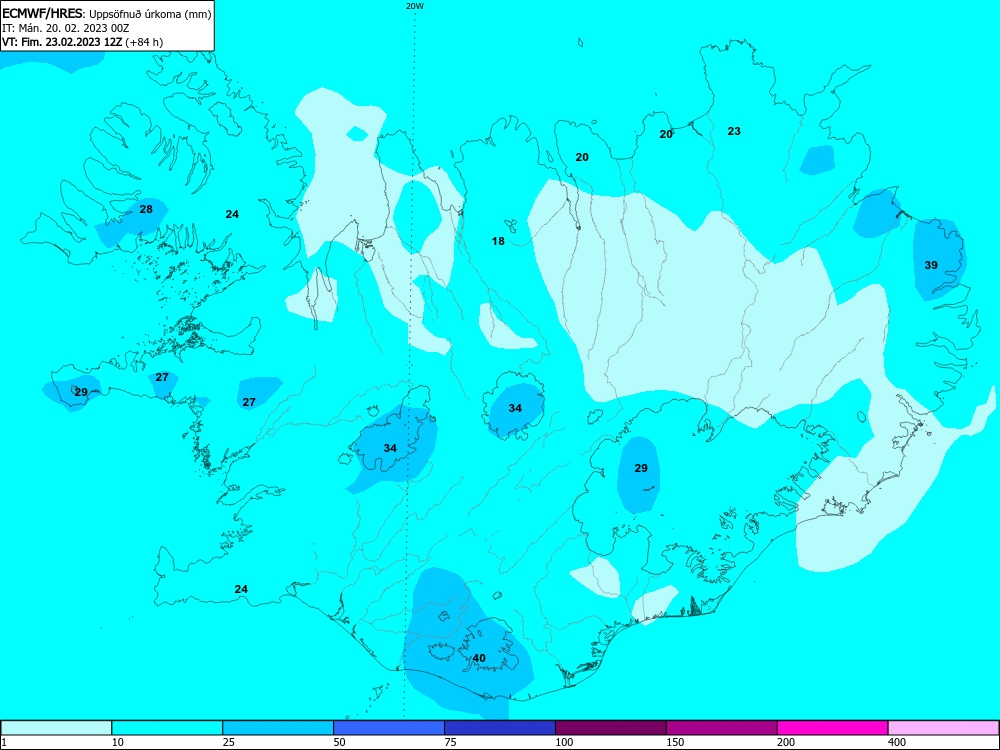The image size is (1000, 750).
Task: Click the 'Uppsöfnuð úrkoma (mm)' label
Action: click(150, 13)
